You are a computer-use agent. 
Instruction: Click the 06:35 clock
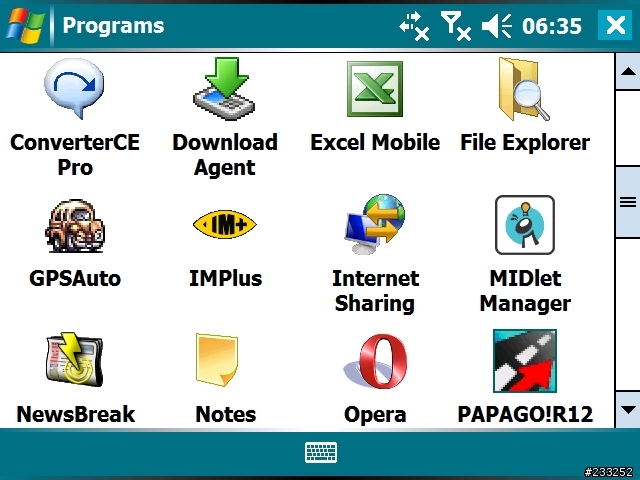pyautogui.click(x=552, y=26)
